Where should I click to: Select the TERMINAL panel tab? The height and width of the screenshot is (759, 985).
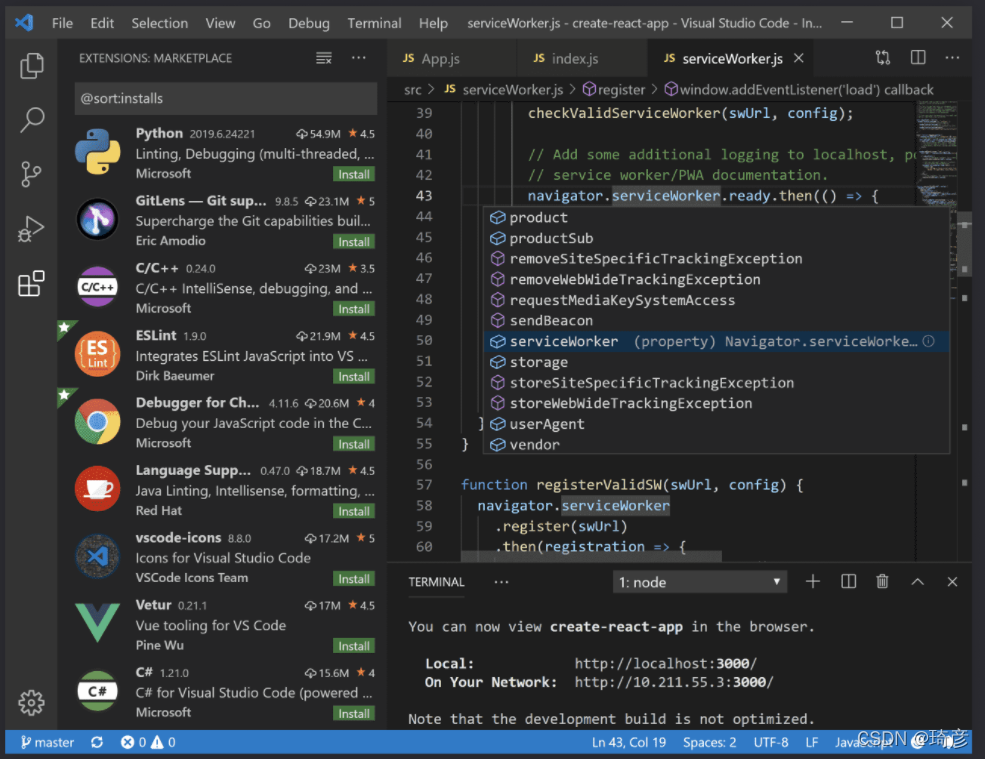coord(436,582)
